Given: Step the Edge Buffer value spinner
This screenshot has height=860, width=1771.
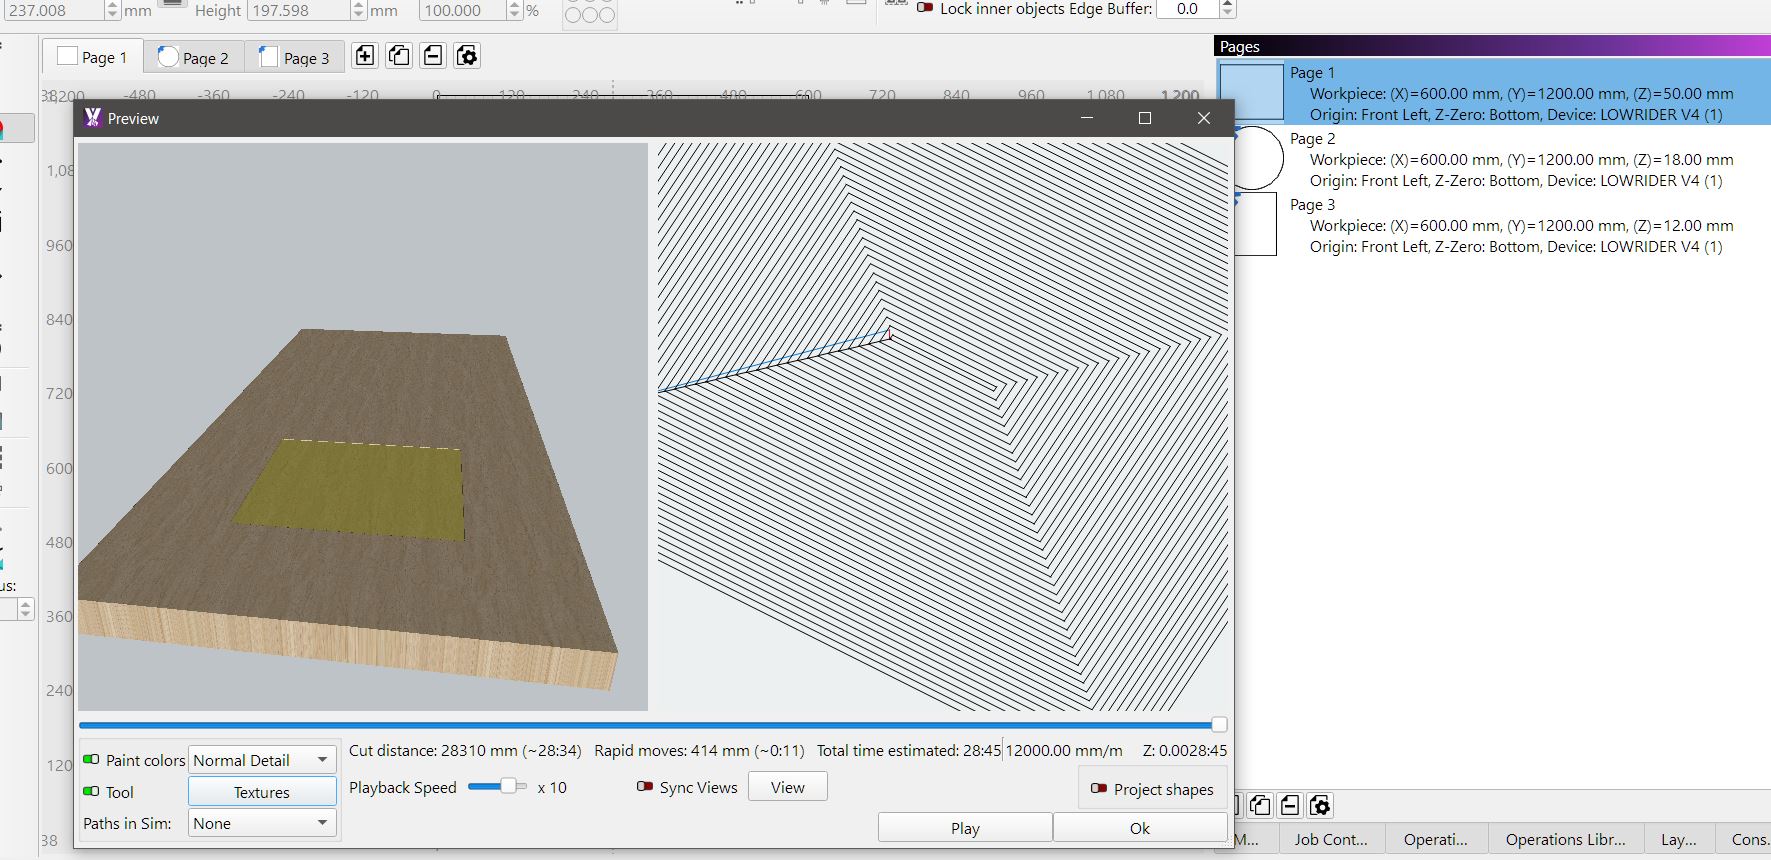Looking at the screenshot, I should 1228,9.
